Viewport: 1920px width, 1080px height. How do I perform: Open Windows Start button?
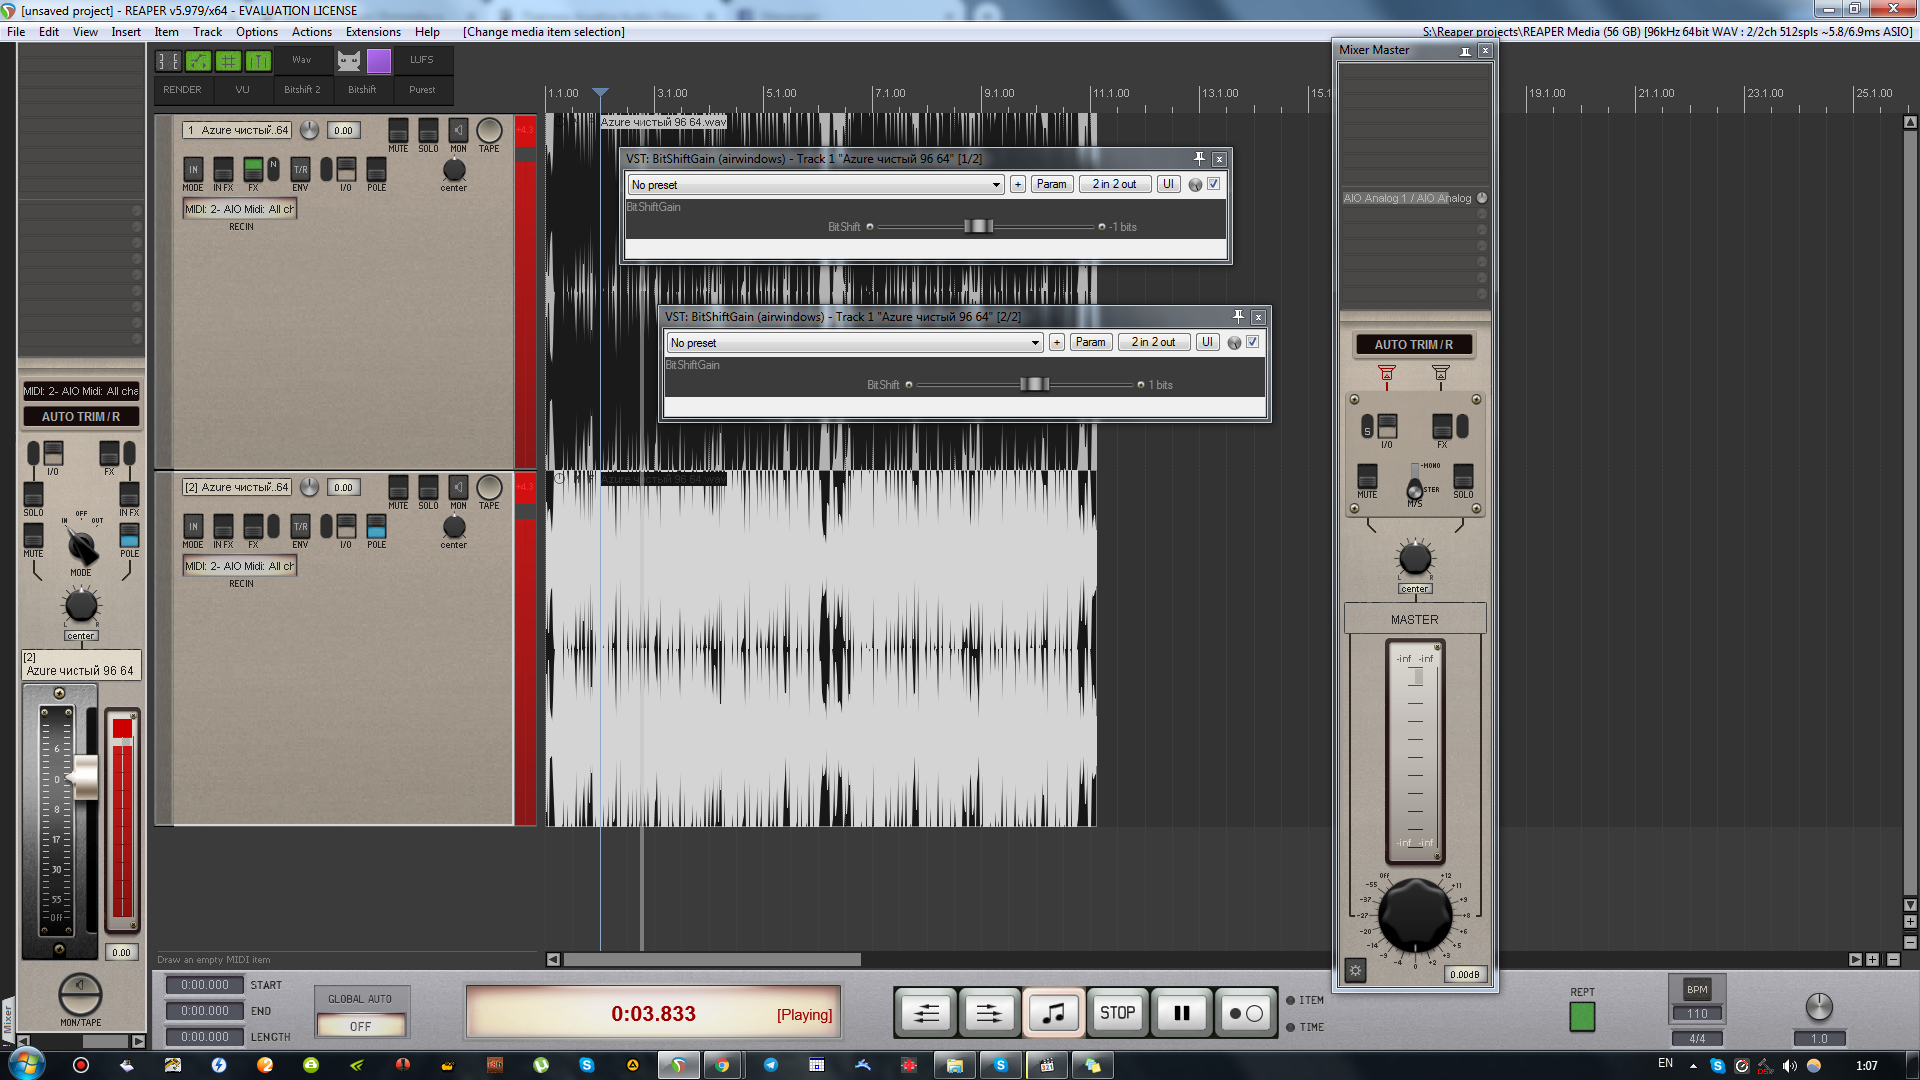pyautogui.click(x=27, y=1063)
